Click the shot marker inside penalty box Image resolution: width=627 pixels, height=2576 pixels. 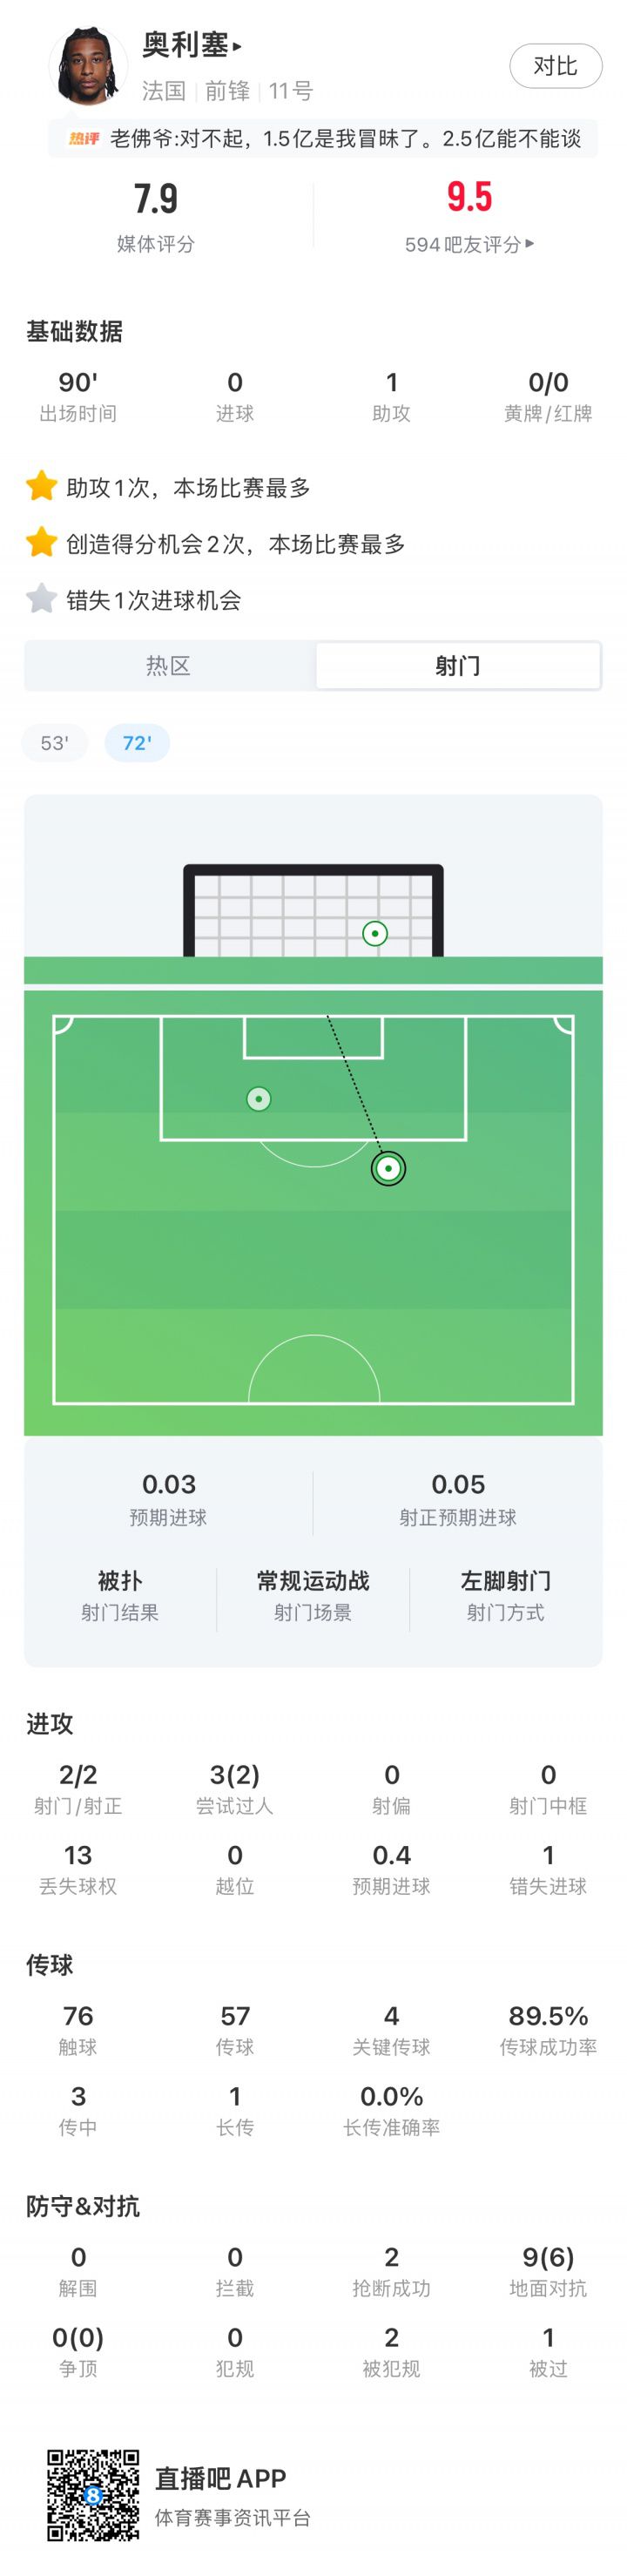click(259, 1099)
